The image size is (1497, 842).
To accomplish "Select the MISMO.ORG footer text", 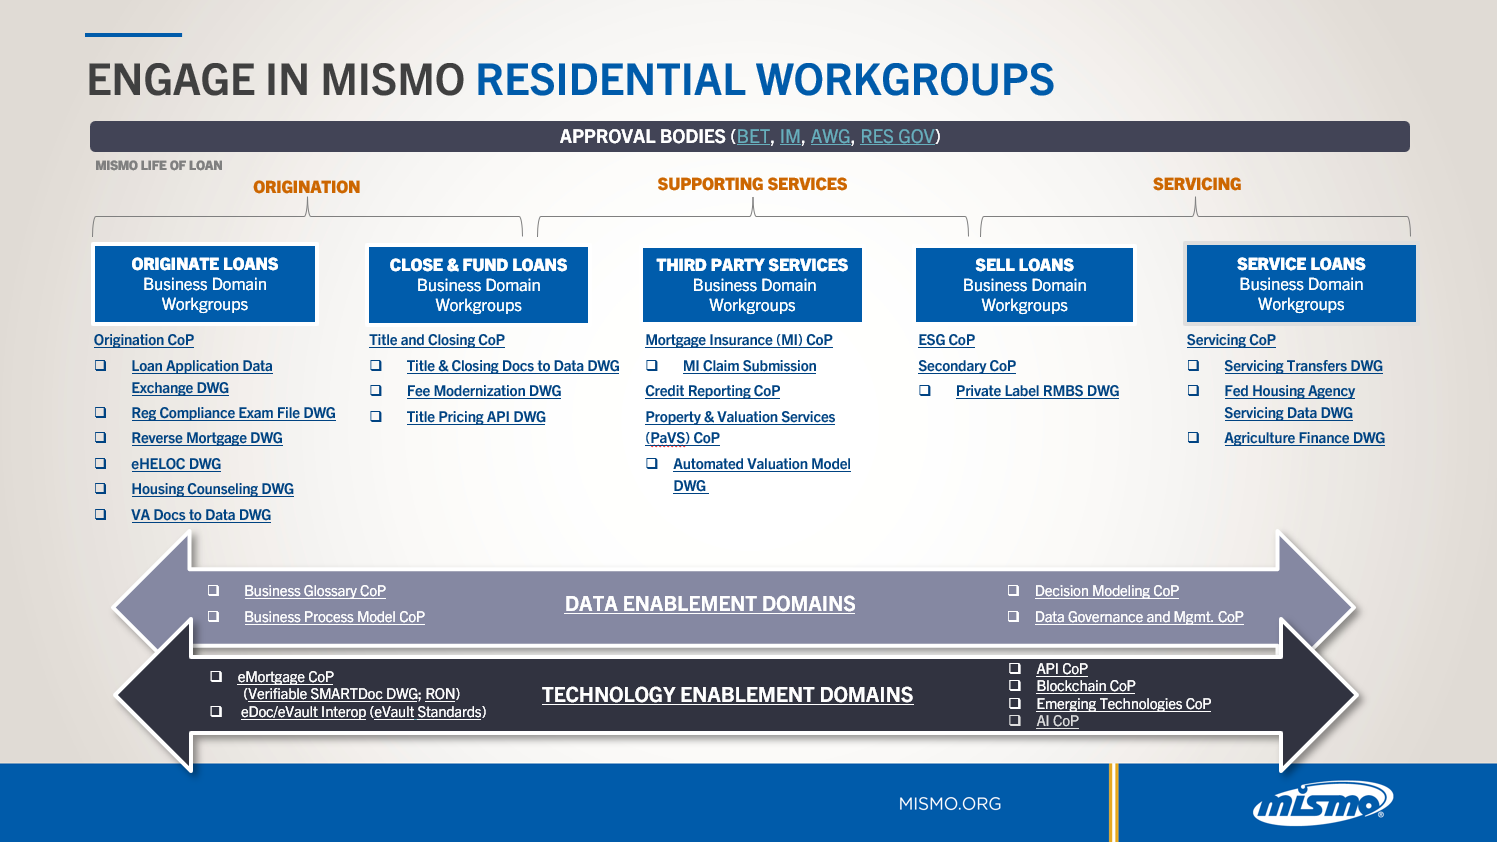I will pos(949,803).
